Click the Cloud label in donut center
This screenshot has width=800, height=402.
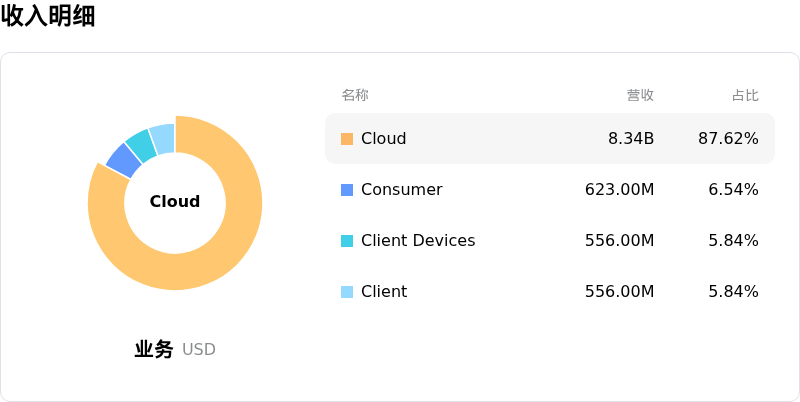coord(175,202)
